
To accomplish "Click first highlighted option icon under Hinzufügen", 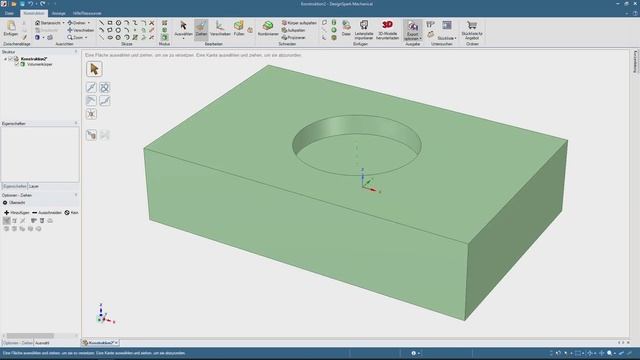I will pos(7,221).
